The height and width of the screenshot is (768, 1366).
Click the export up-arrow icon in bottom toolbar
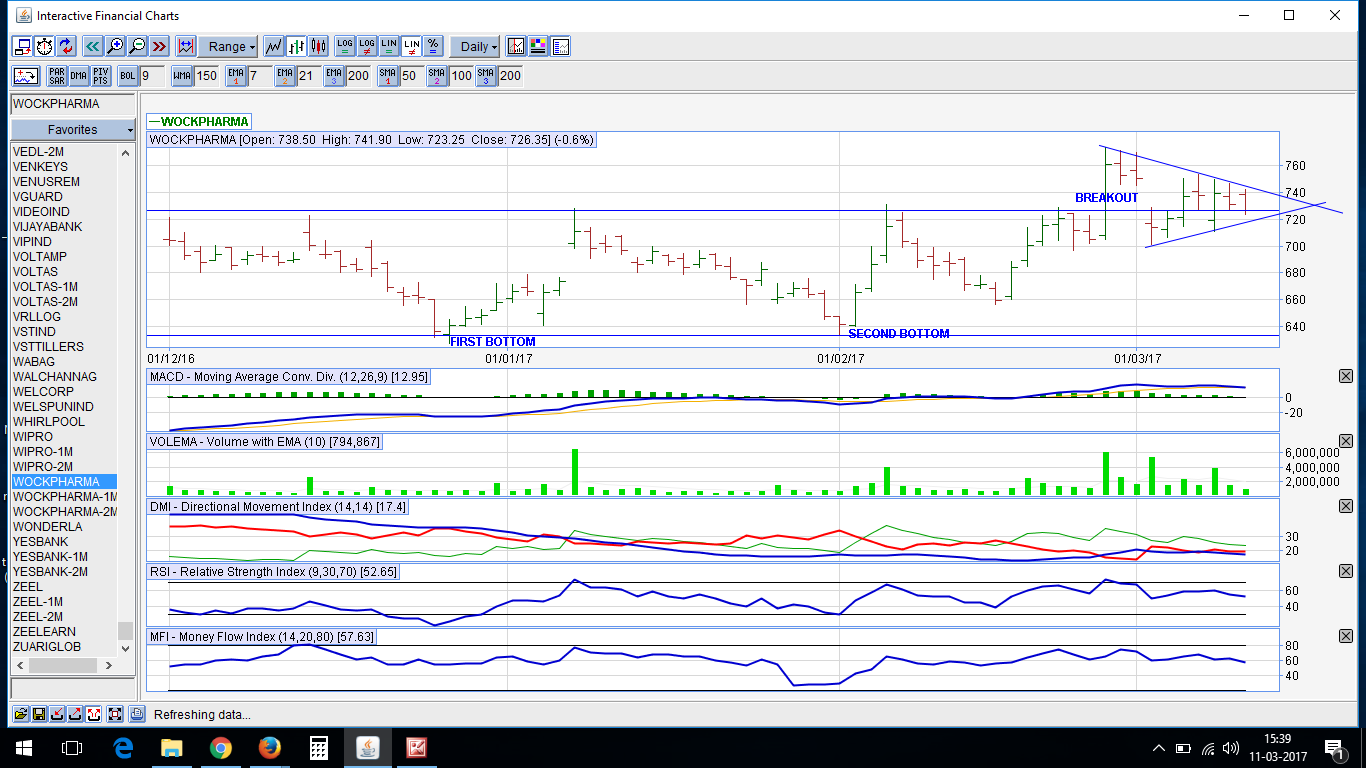pyautogui.click(x=75, y=714)
